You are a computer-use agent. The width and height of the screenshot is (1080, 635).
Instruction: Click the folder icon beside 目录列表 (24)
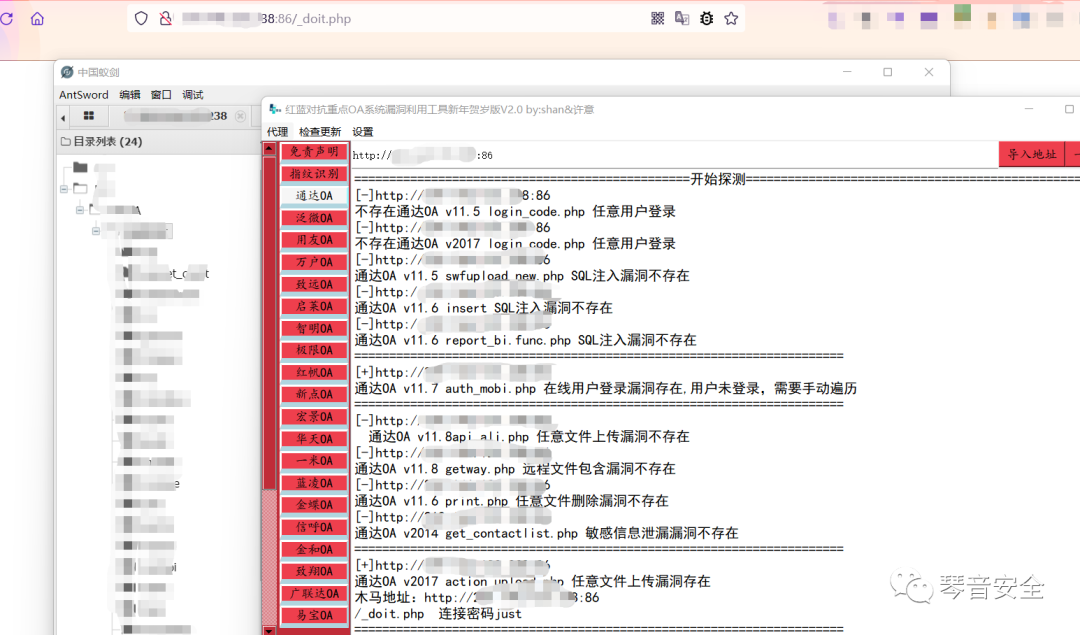click(x=65, y=141)
